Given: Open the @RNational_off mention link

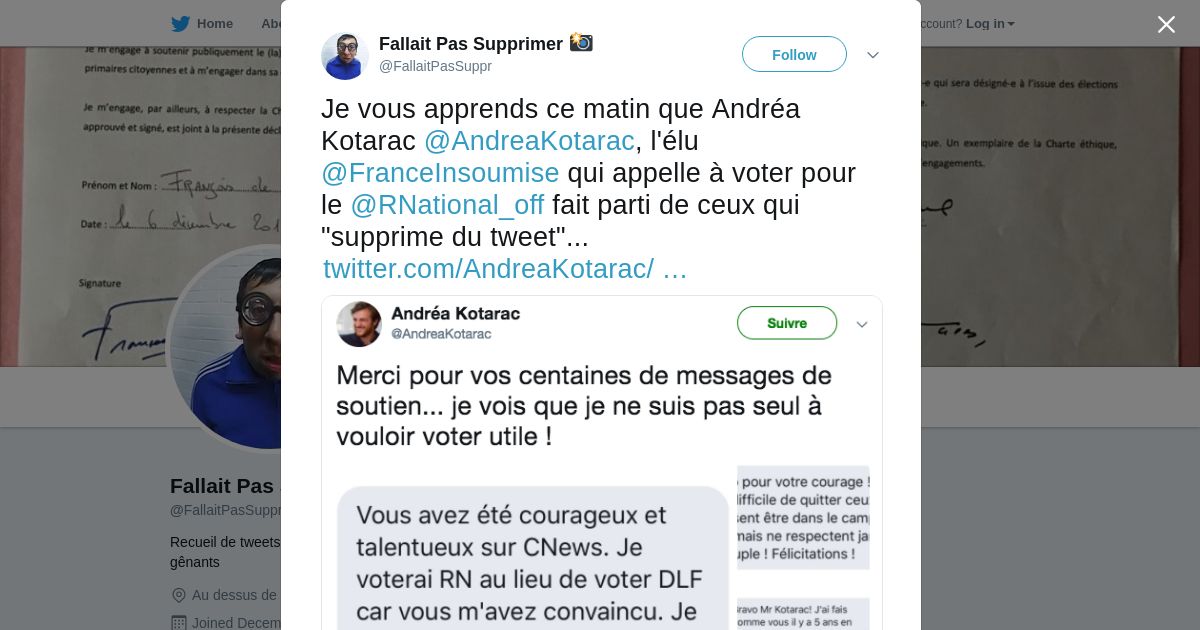Looking at the screenshot, I should pyautogui.click(x=447, y=205).
